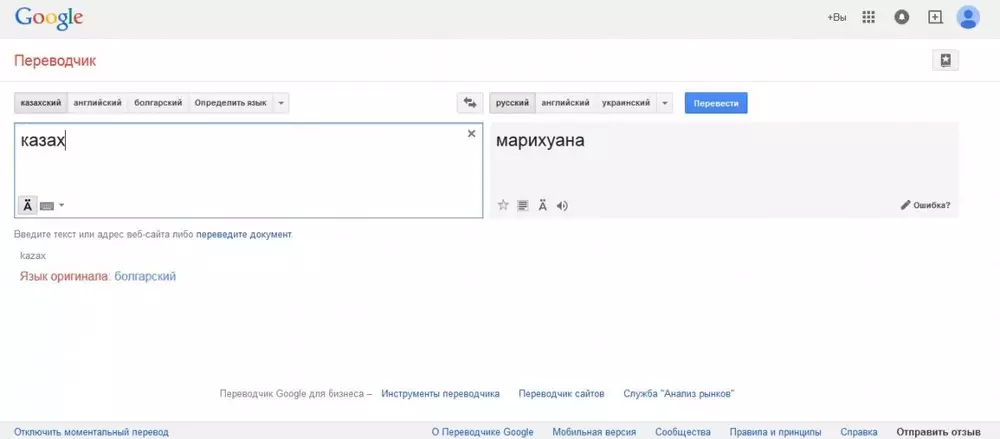The image size is (1000, 439).
Task: Toggle transliteration Ä icon under translation
Action: coord(542,206)
